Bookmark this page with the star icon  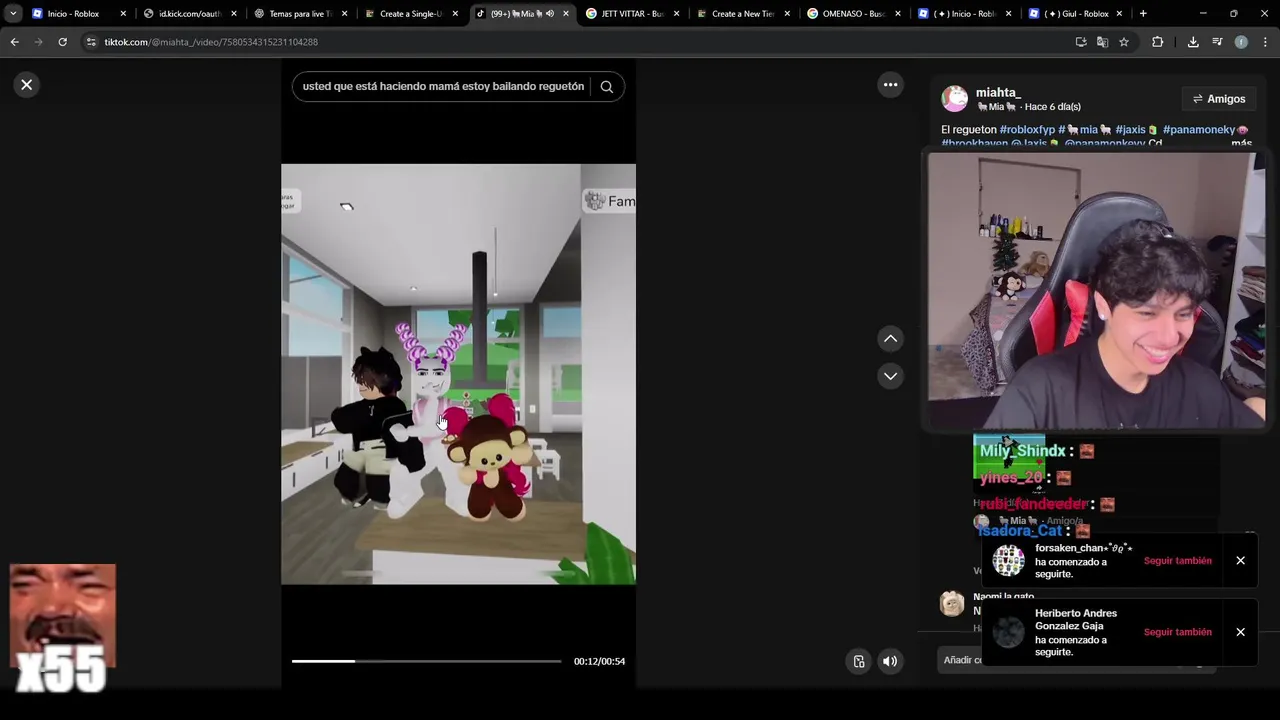tap(1124, 42)
